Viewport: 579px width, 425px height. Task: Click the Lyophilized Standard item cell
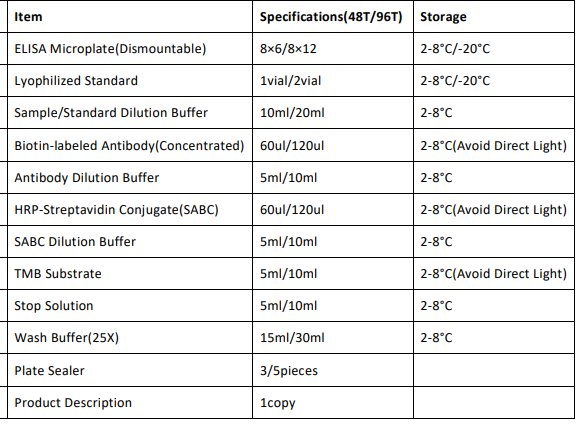(x=130, y=81)
